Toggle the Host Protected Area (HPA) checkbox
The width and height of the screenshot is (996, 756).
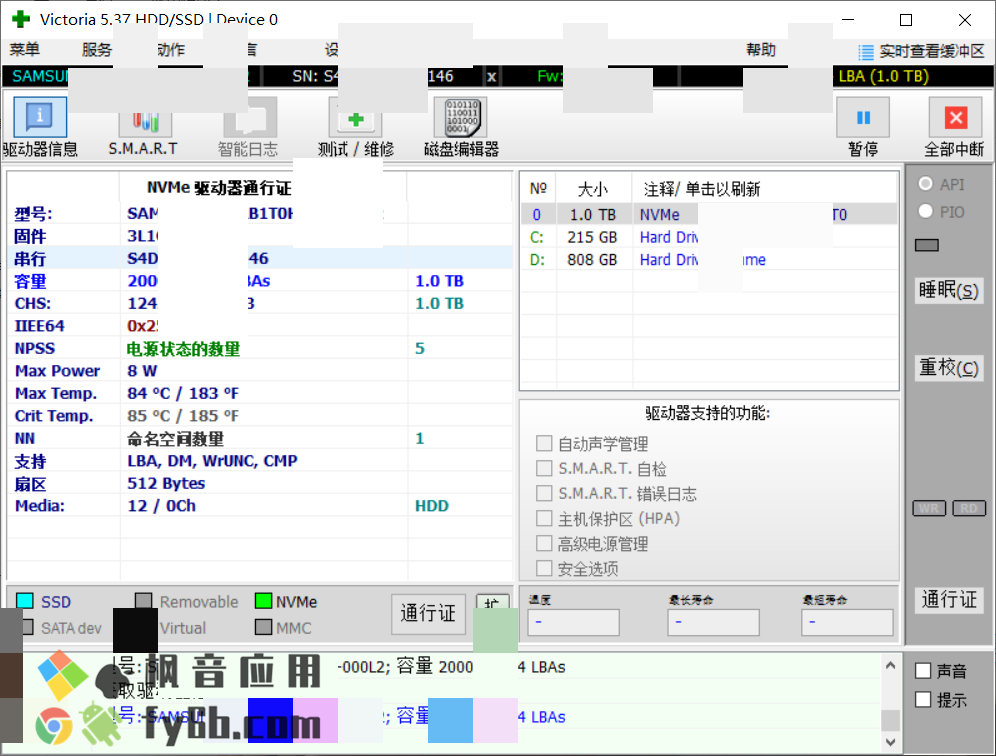tap(544, 518)
